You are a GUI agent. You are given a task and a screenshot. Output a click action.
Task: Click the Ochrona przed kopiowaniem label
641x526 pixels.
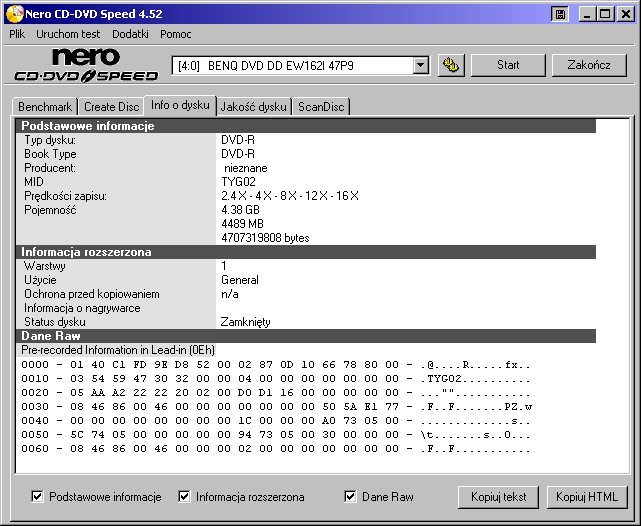pyautogui.click(x=92, y=294)
